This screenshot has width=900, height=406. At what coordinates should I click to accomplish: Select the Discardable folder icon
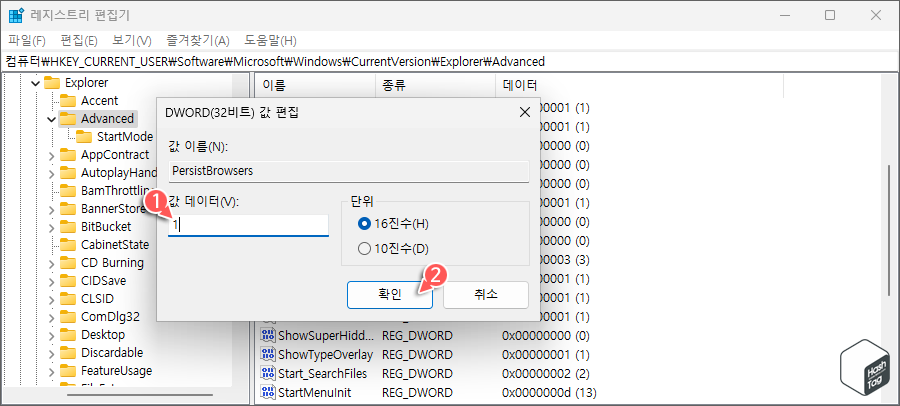click(68, 352)
